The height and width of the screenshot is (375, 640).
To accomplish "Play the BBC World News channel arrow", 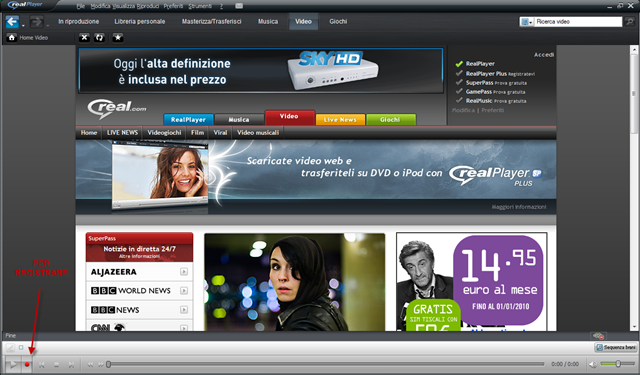I will [x=184, y=291].
